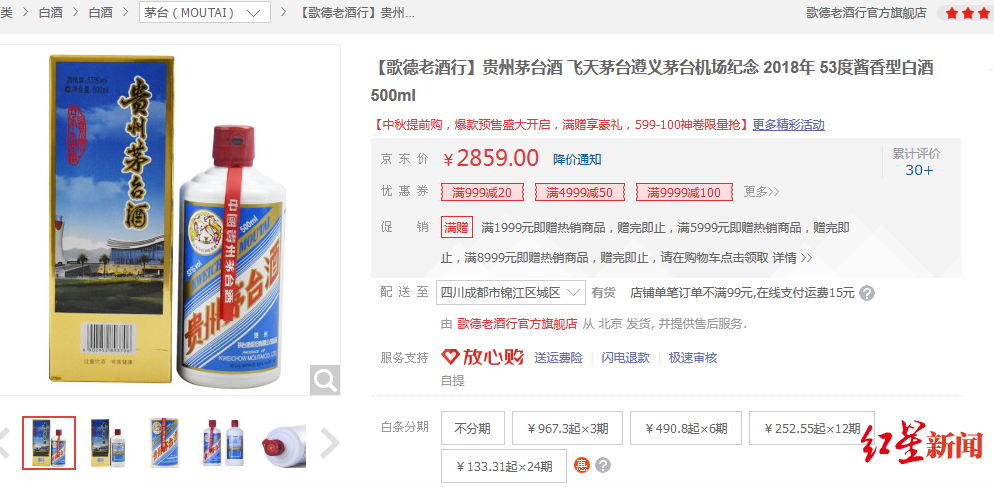Click the store star rating icons
This screenshot has width=994, height=487.
coord(965,13)
